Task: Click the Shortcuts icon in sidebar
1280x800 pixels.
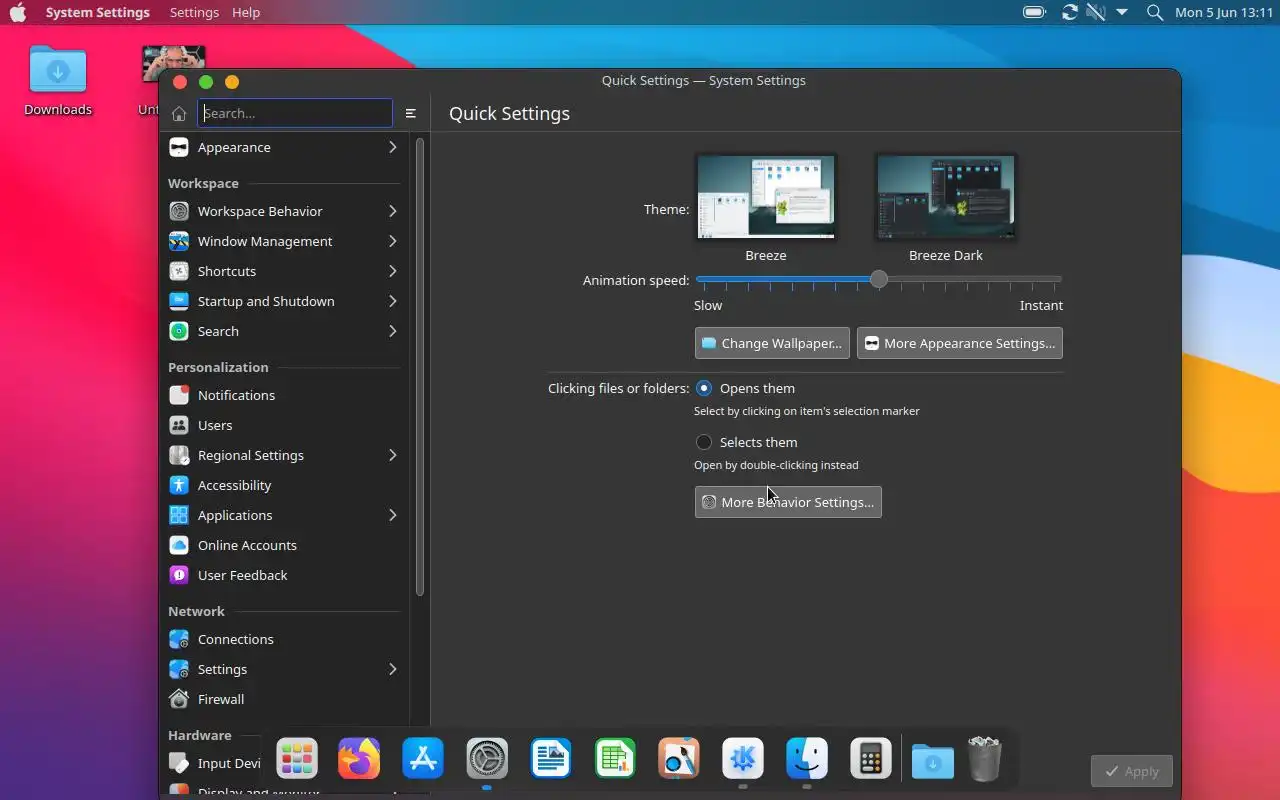Action: [x=179, y=271]
